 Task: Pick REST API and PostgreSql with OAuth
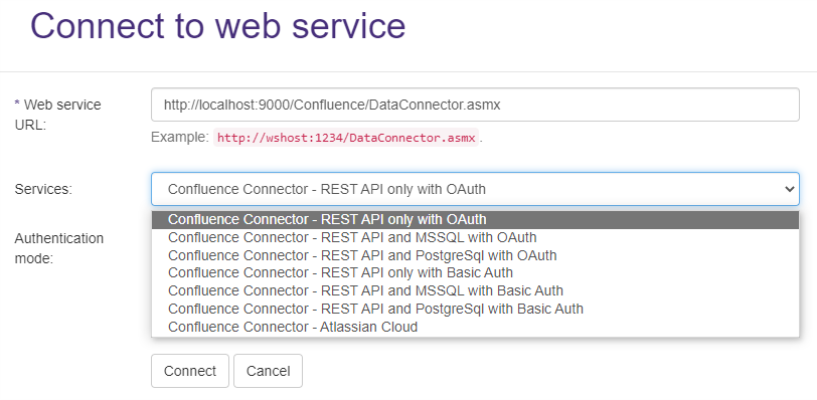tap(362, 256)
